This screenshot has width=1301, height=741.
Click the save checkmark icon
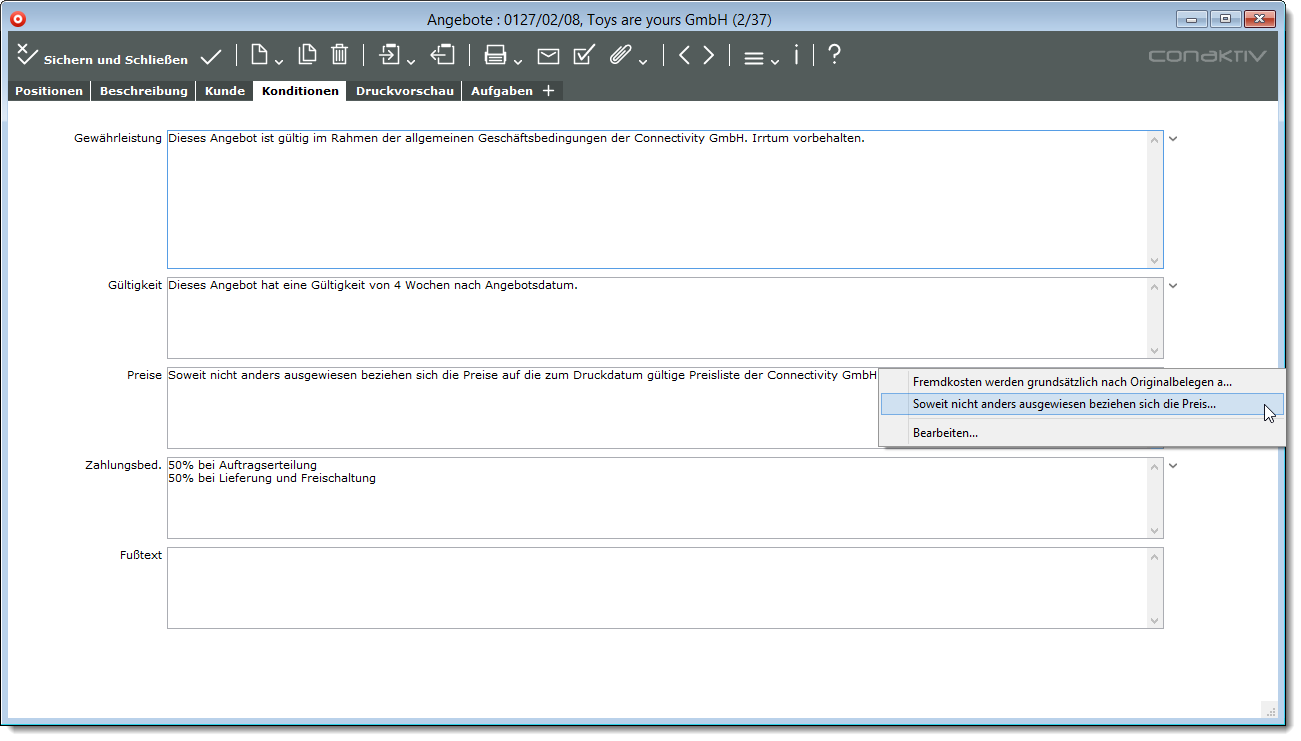pyautogui.click(x=211, y=57)
